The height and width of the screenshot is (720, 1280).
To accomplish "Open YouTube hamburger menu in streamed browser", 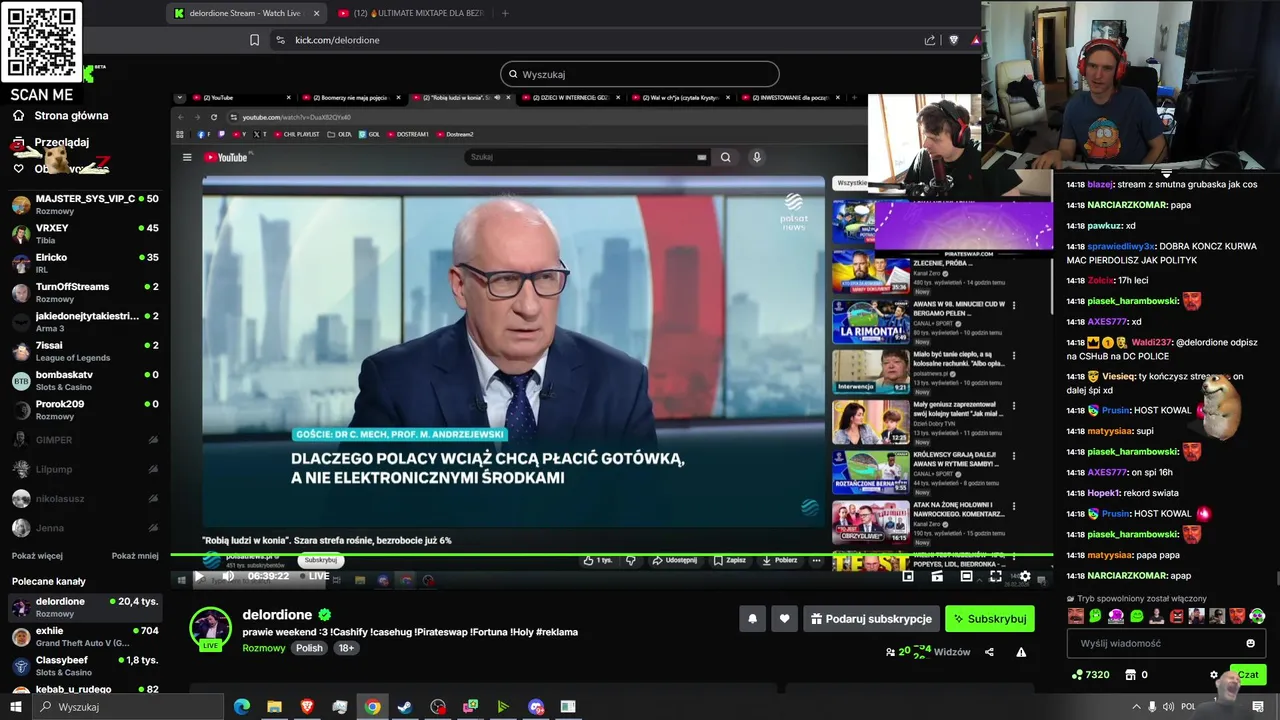I will (187, 157).
